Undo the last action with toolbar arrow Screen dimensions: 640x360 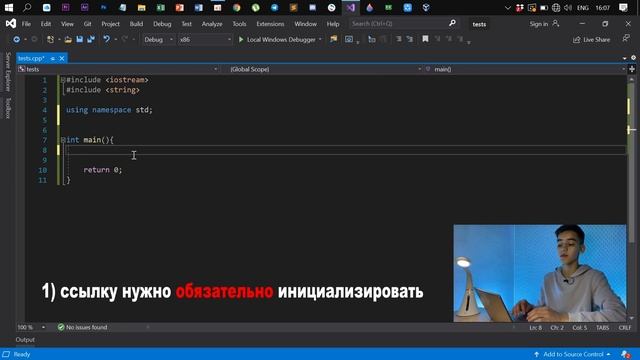[x=107, y=40]
